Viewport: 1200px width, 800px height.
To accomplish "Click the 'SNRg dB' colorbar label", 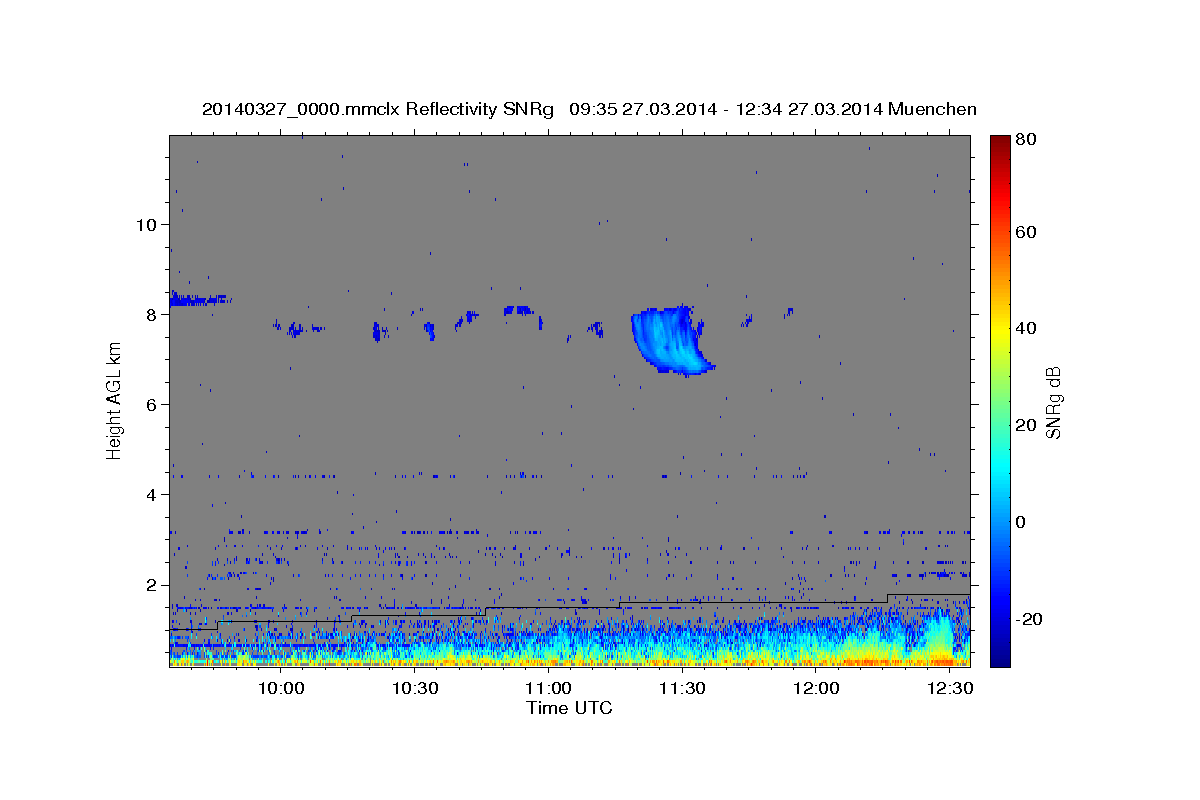I will pyautogui.click(x=1053, y=403).
